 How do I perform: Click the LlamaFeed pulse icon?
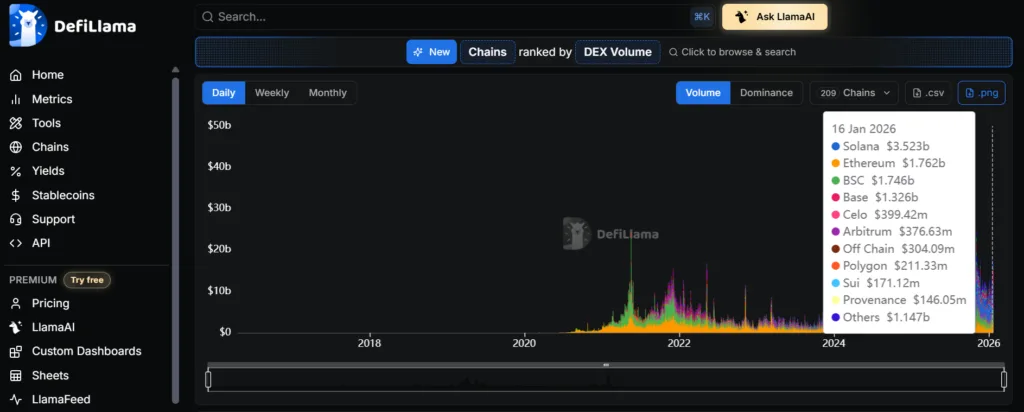(x=16, y=400)
